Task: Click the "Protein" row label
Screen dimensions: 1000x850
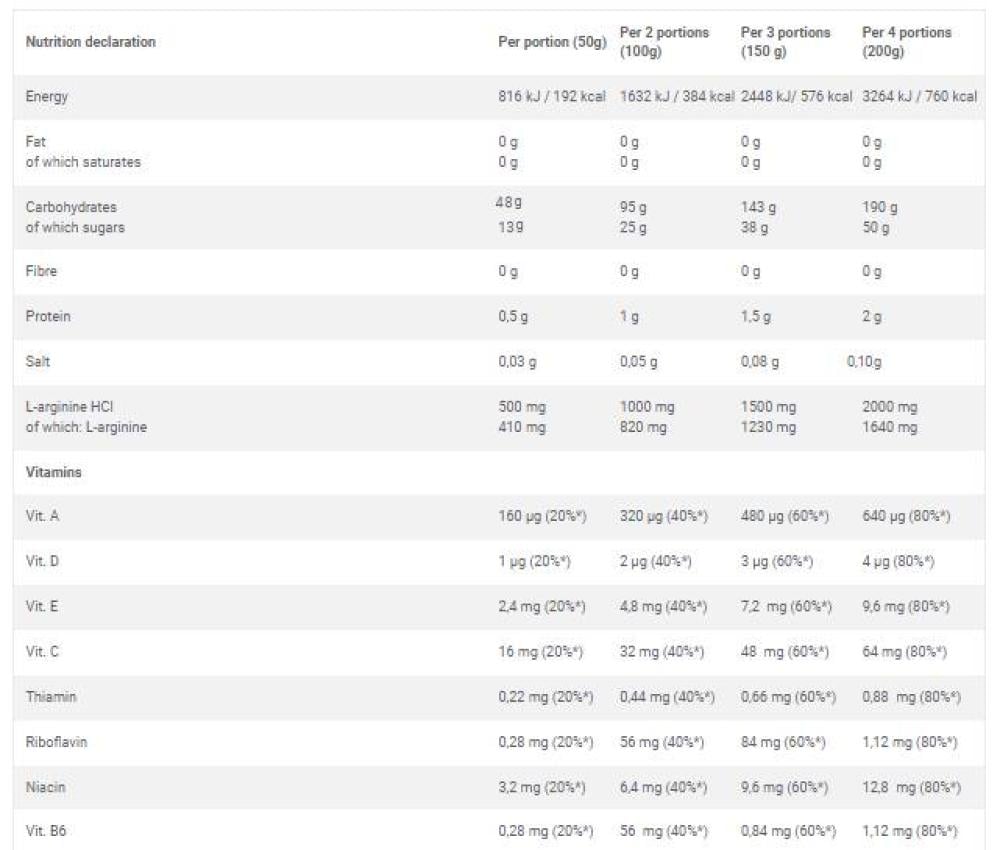Action: [x=48, y=316]
